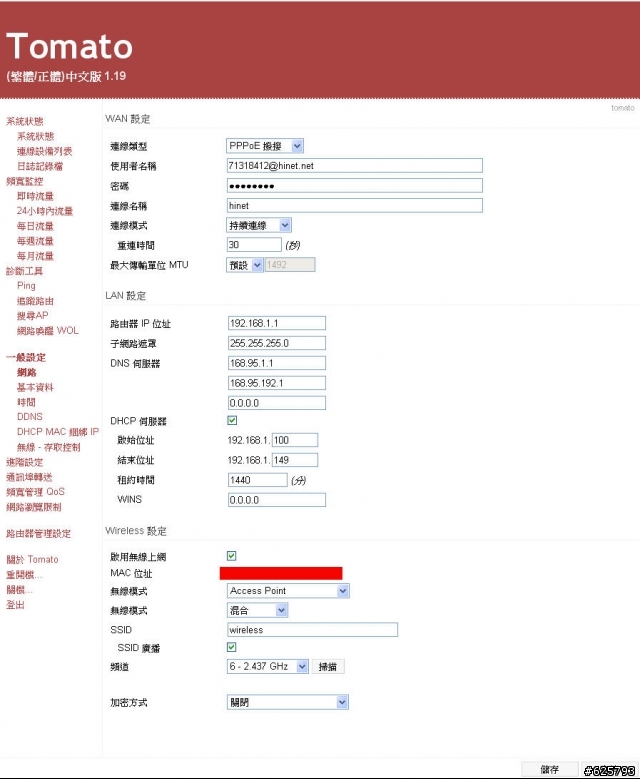Click the 儲存 save button

[550, 770]
